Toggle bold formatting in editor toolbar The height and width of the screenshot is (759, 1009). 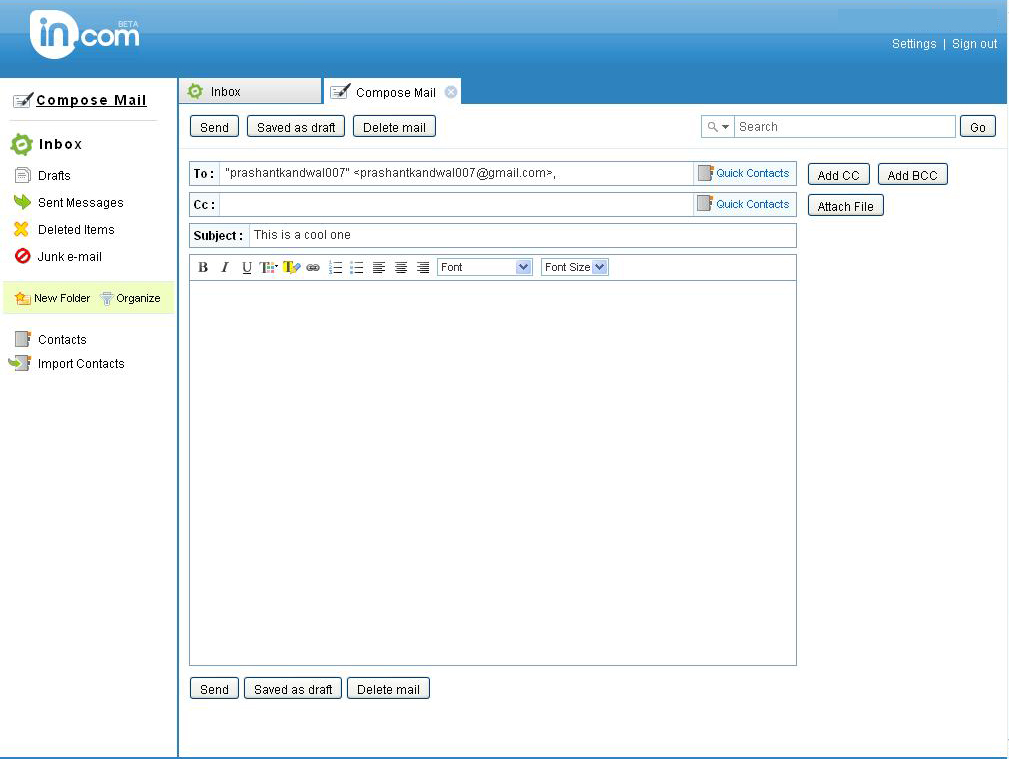203,268
